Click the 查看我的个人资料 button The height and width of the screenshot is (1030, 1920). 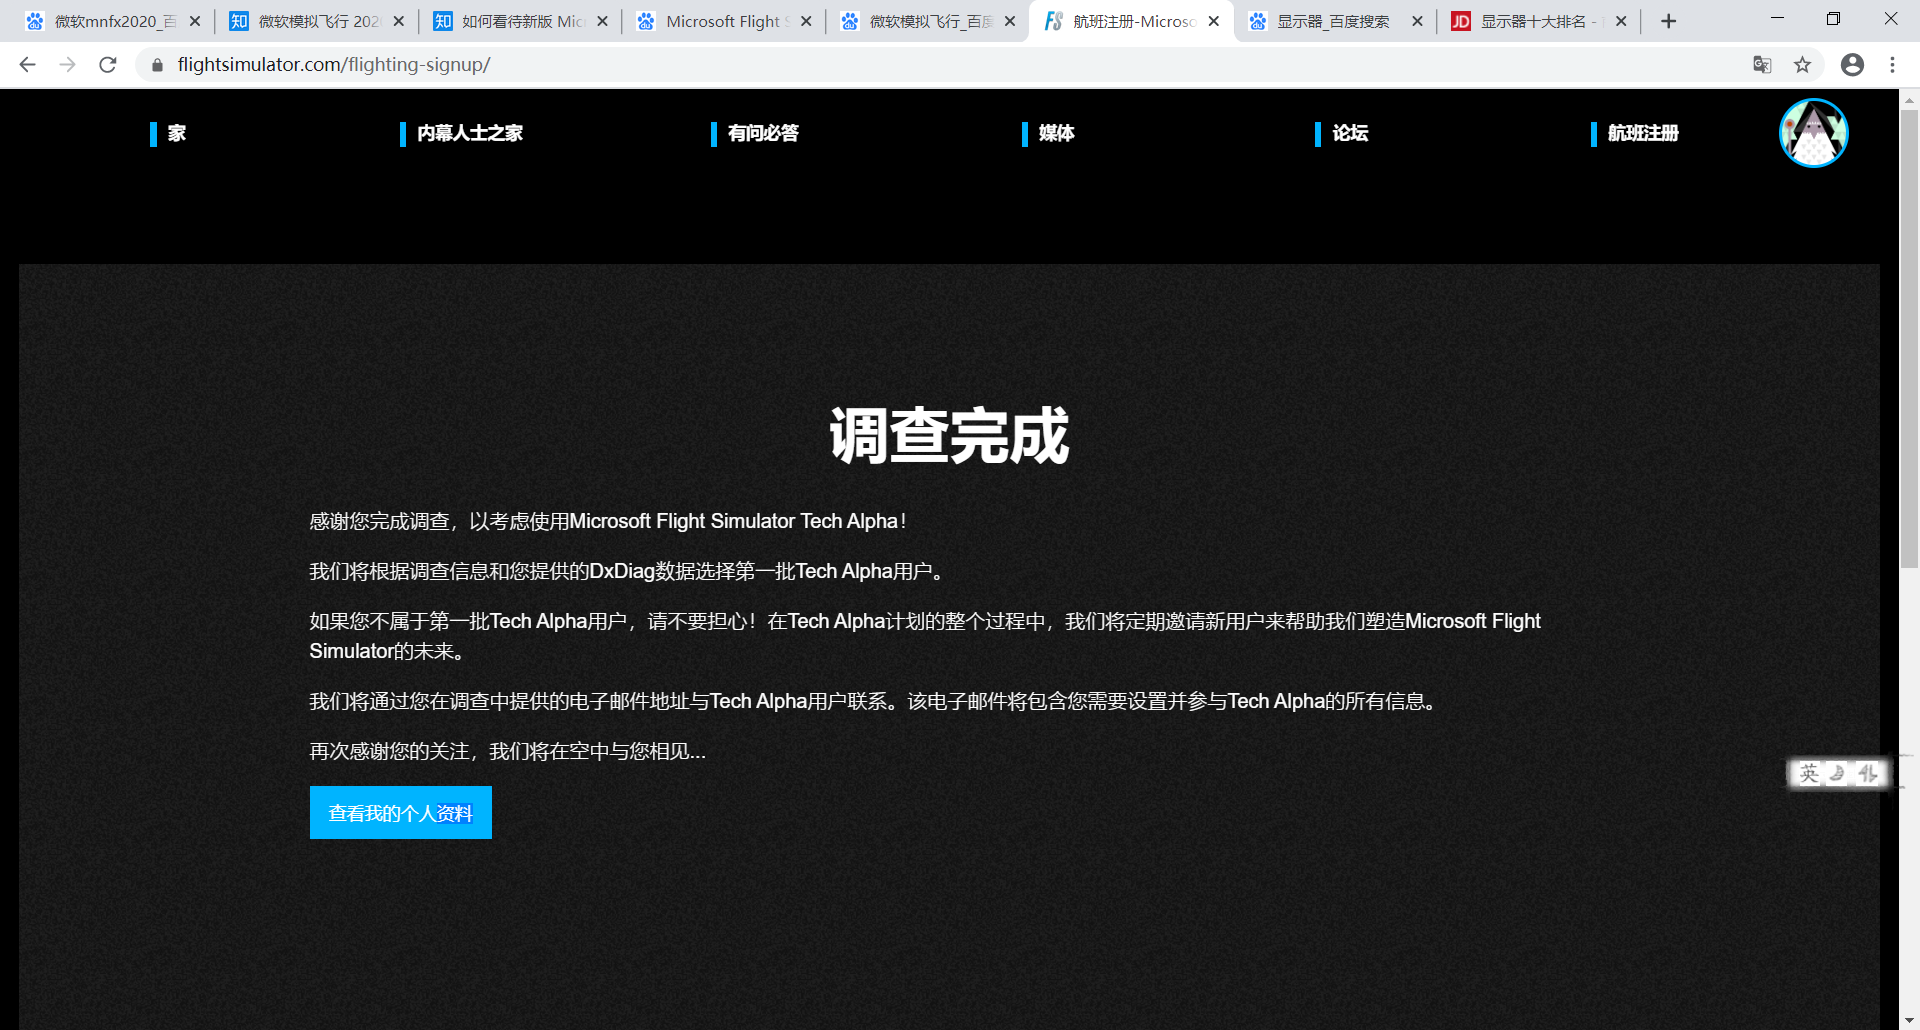pyautogui.click(x=400, y=813)
